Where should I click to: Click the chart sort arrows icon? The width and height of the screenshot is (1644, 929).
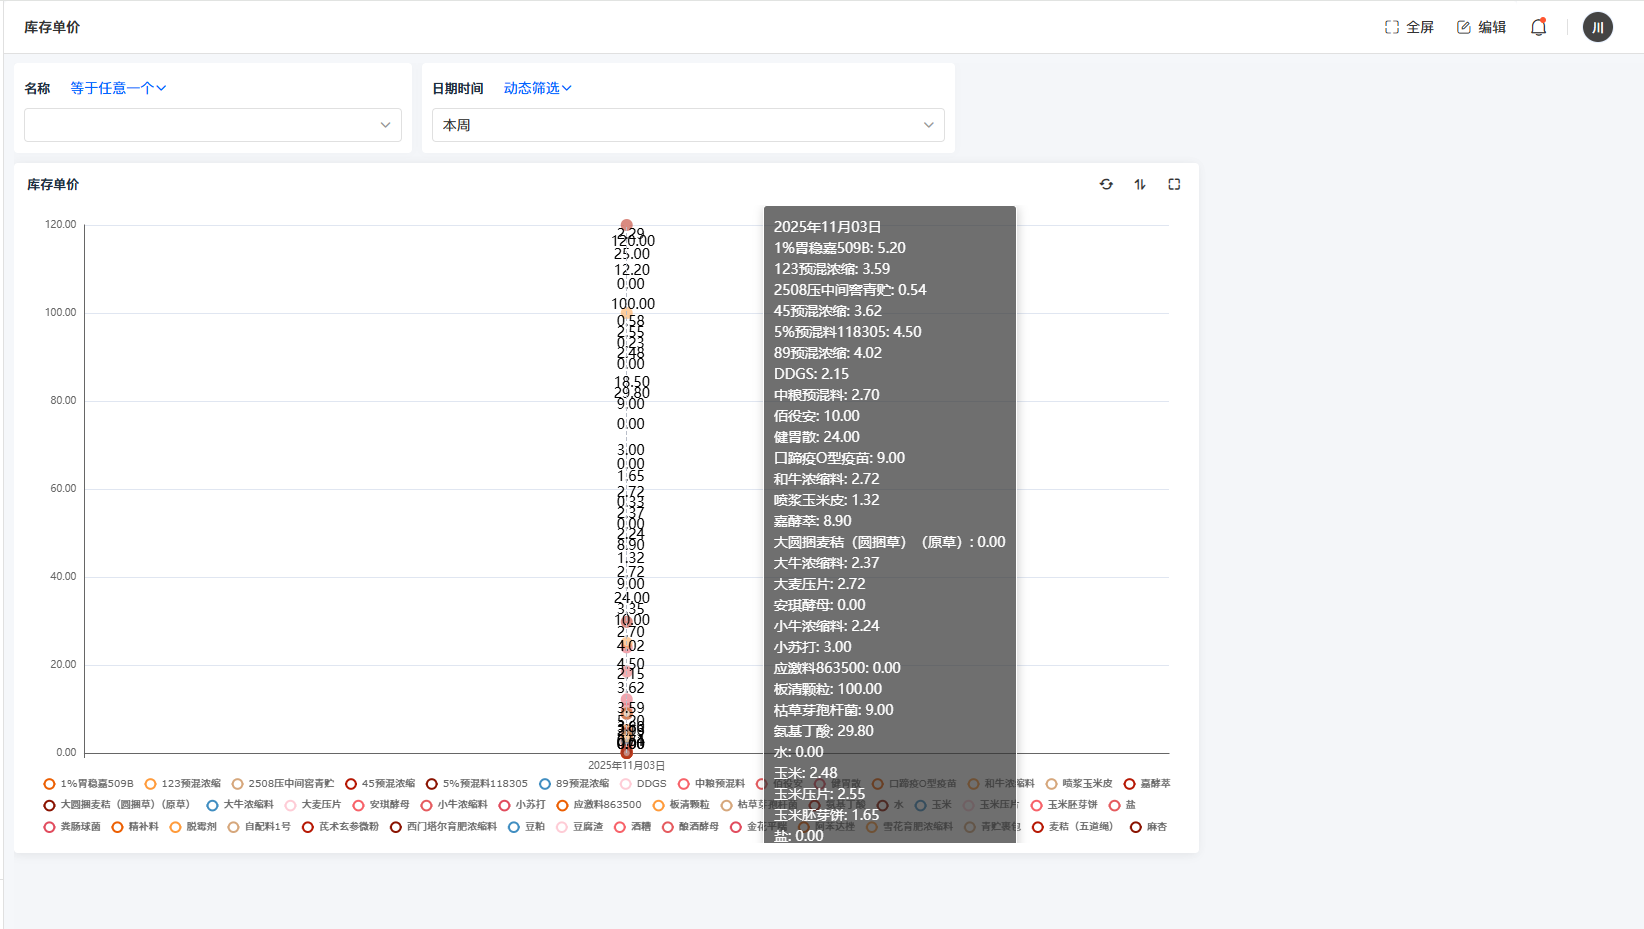click(x=1140, y=184)
